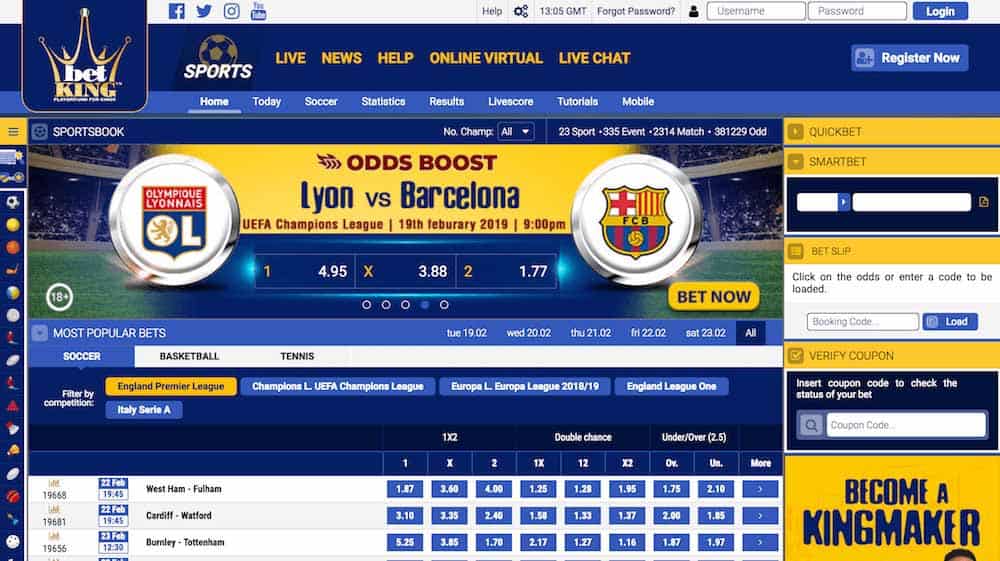Viewport: 1000px width, 561px height.
Task: Click the Username input field
Action: click(756, 11)
